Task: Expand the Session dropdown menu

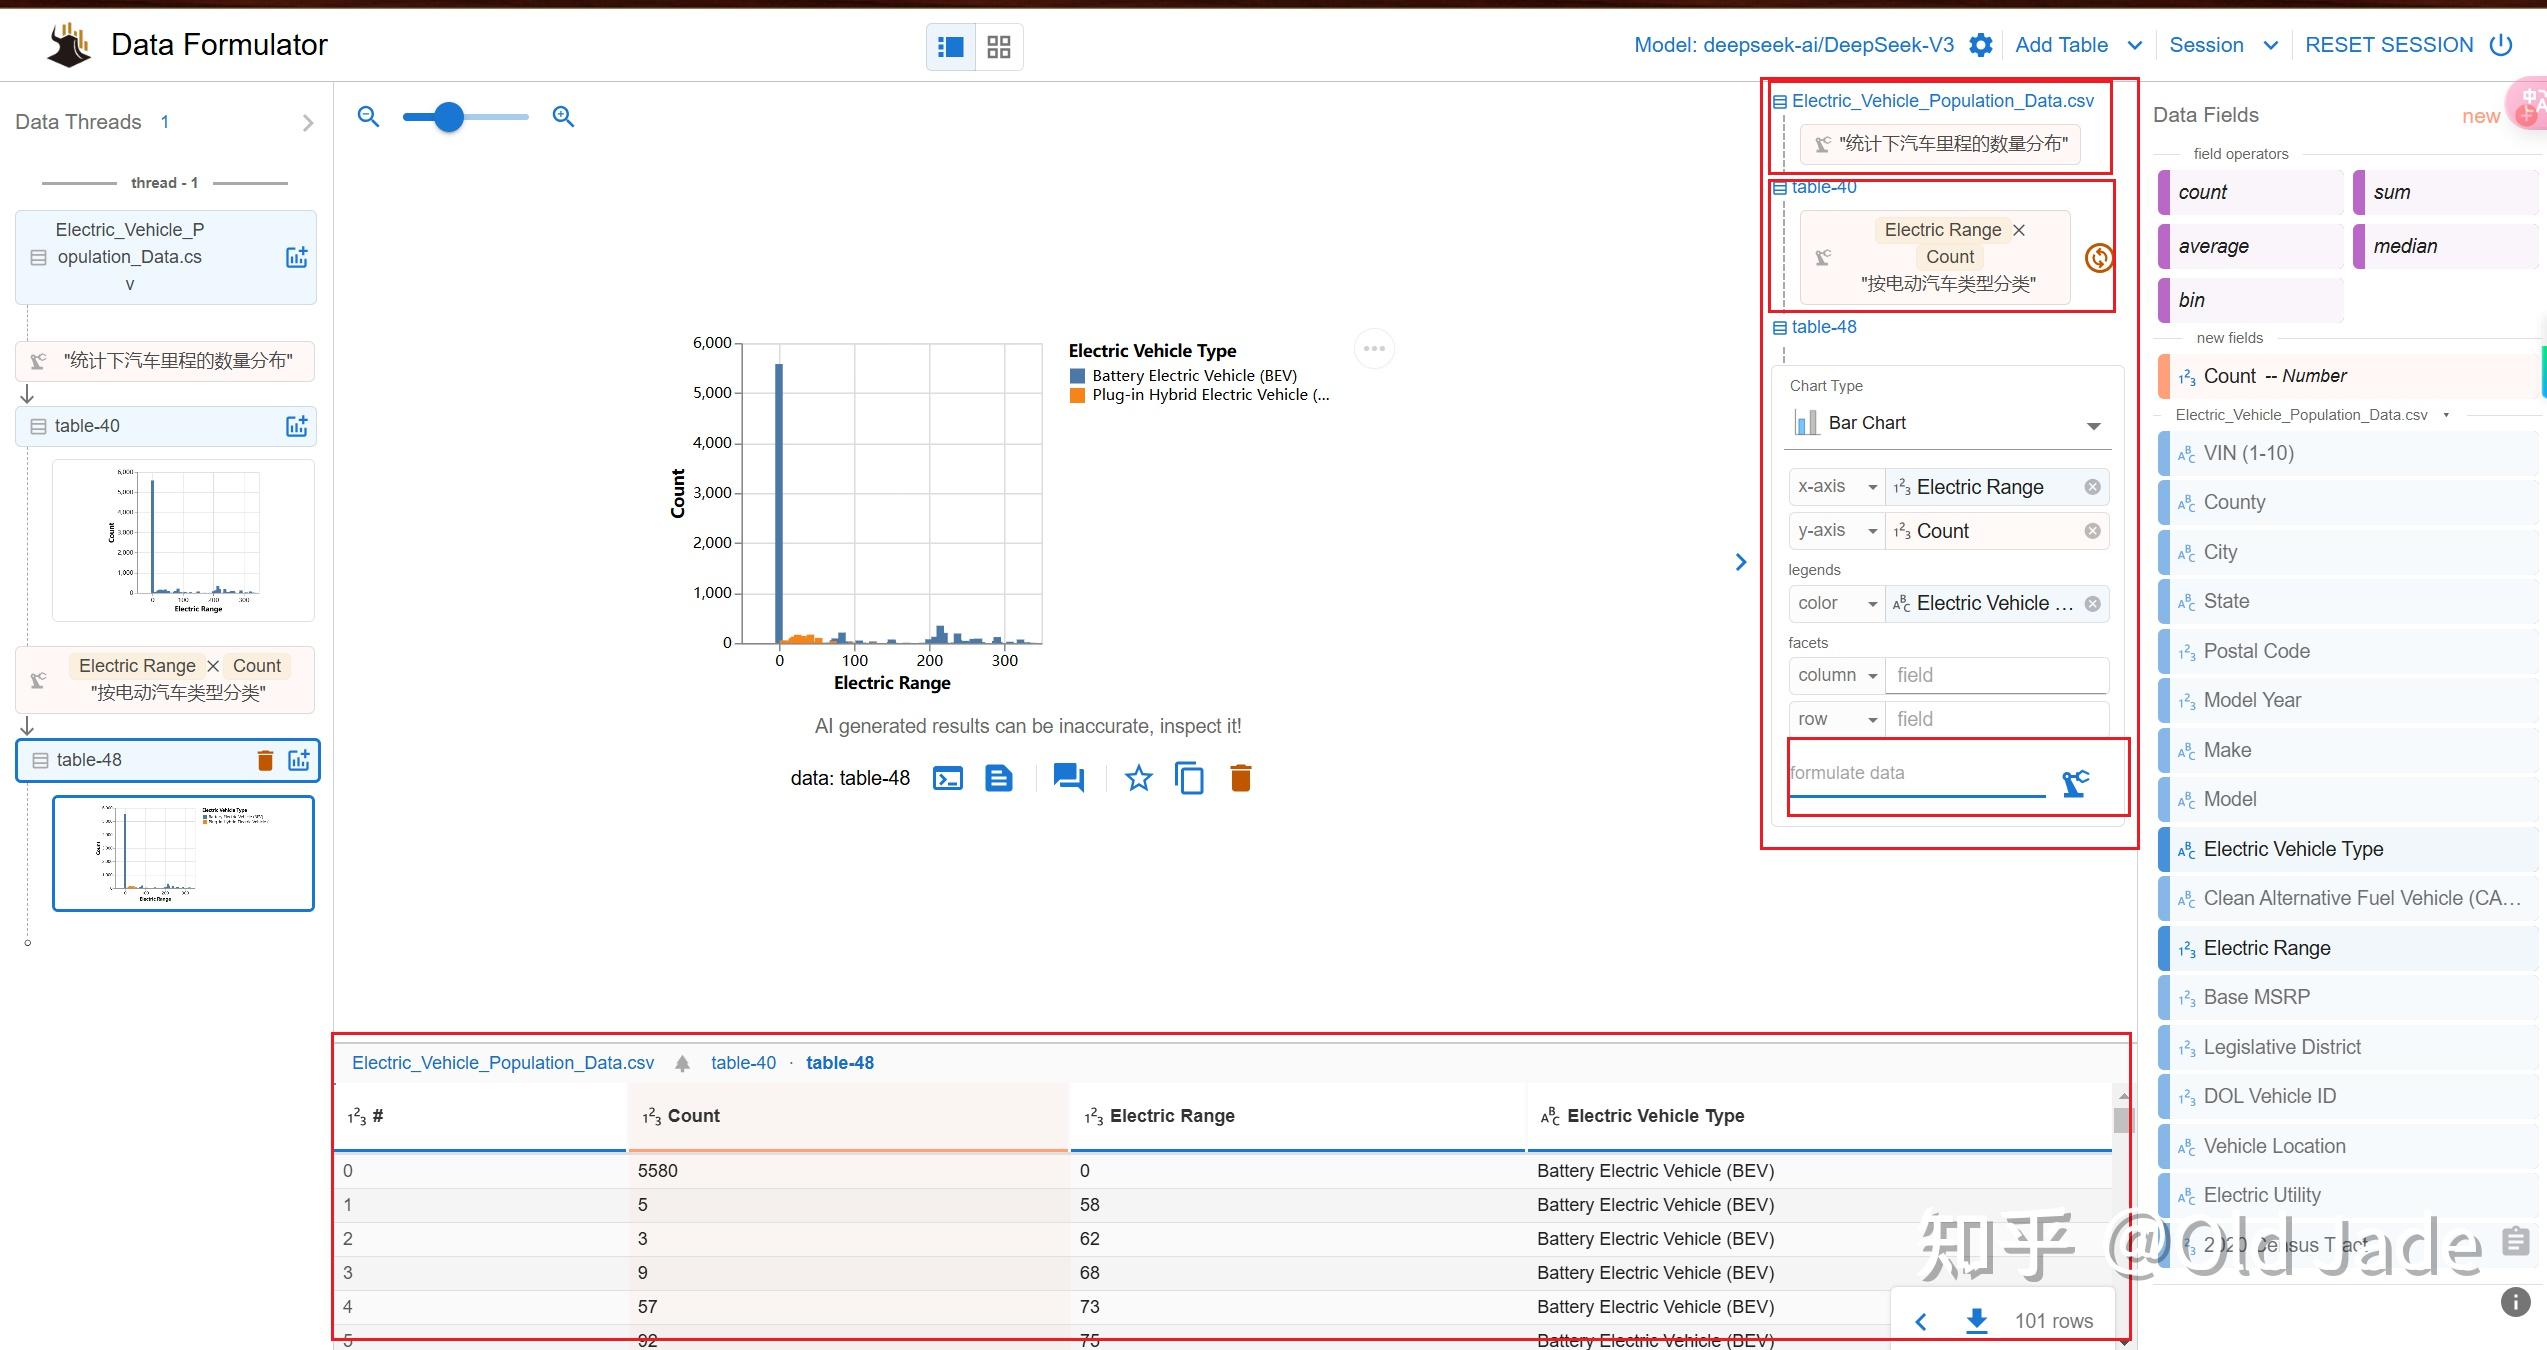Action: pos(2270,45)
